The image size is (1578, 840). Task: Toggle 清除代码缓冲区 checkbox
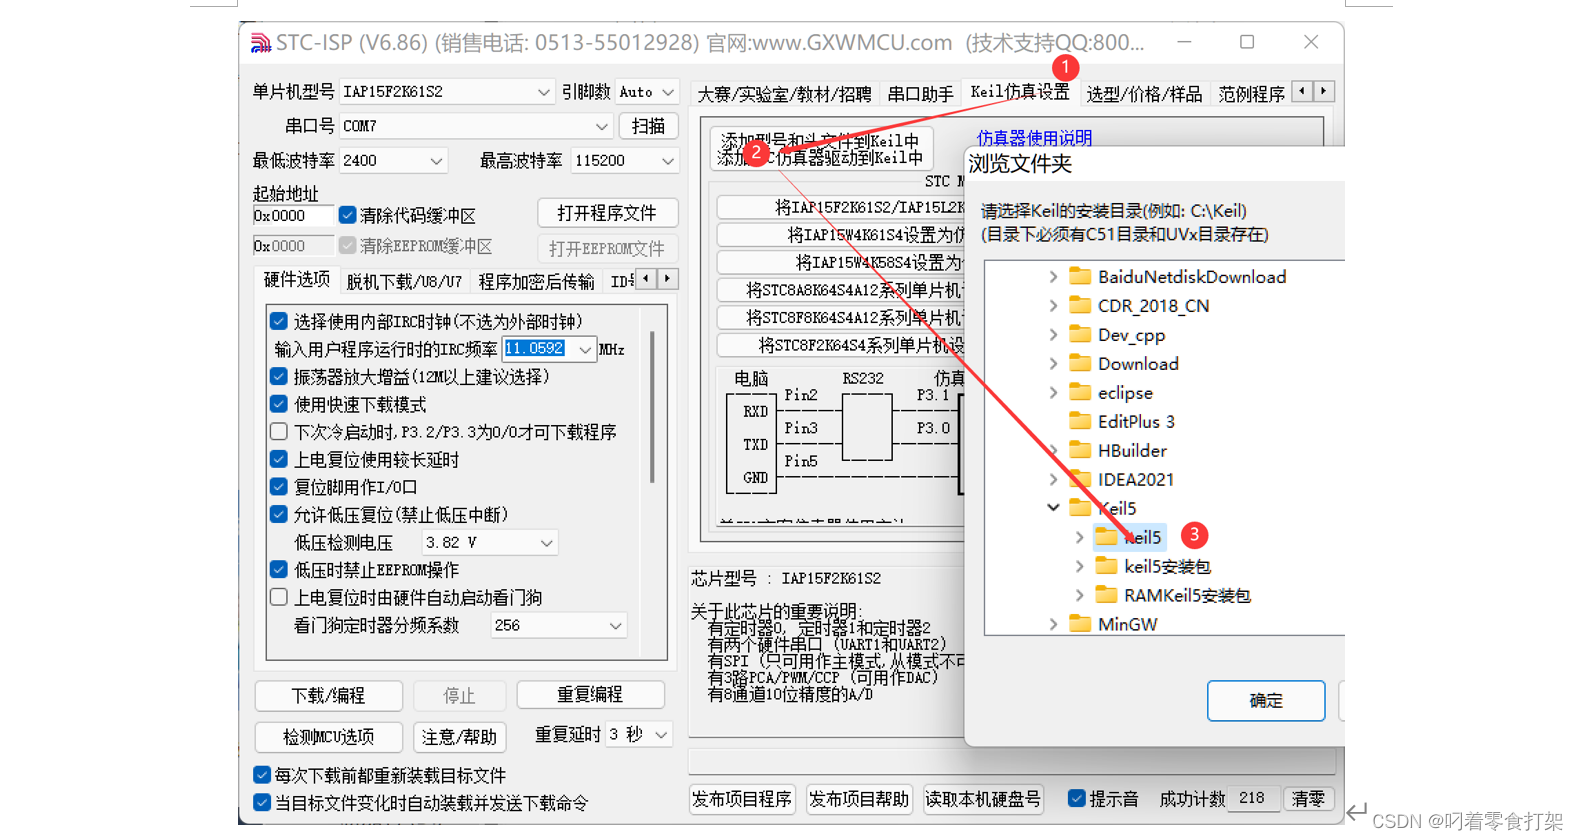click(347, 215)
